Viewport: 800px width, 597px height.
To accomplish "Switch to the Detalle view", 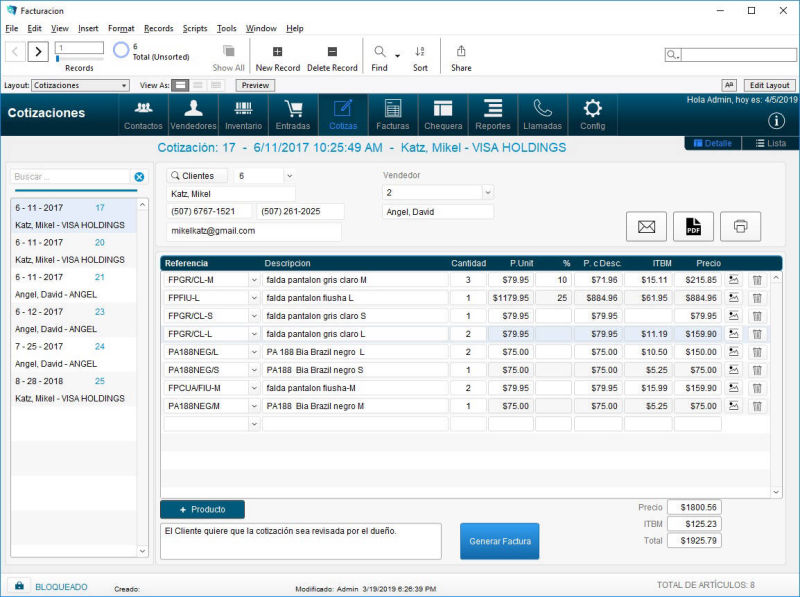I will click(713, 143).
